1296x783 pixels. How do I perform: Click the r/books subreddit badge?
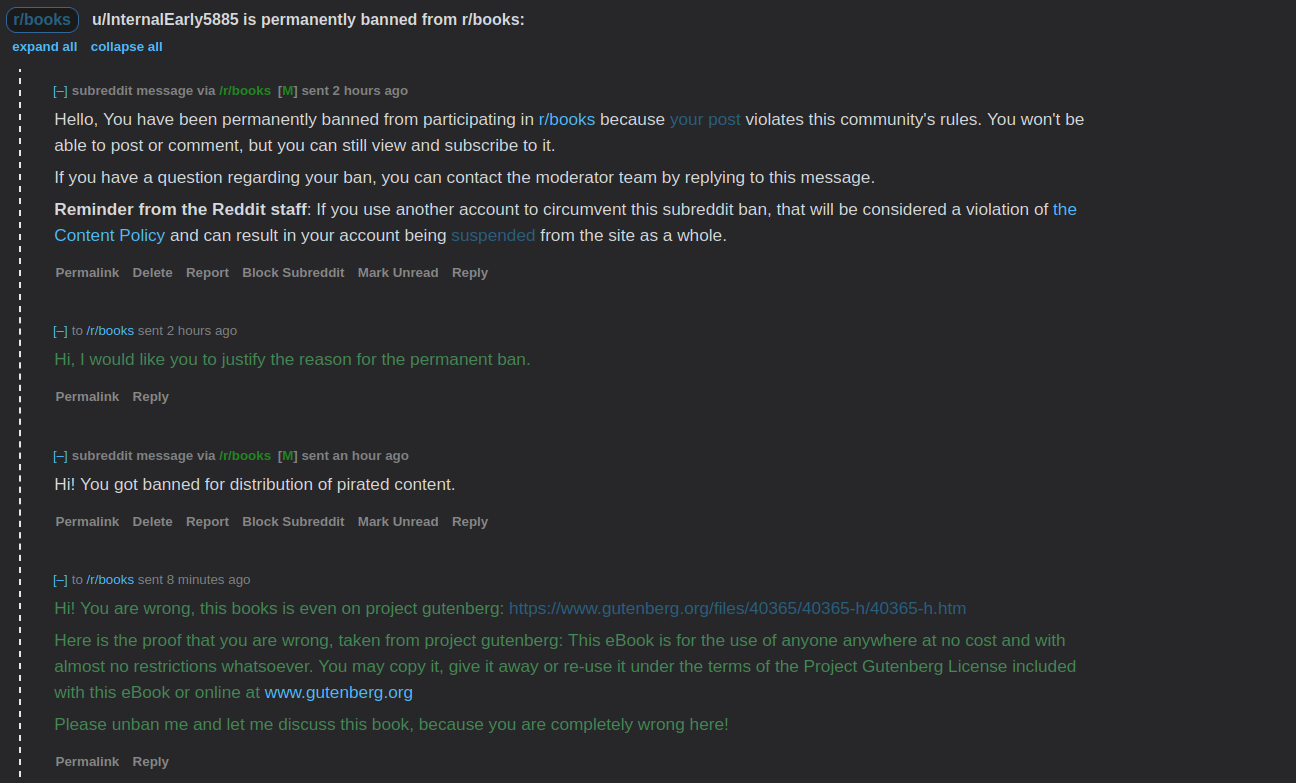click(x=42, y=20)
